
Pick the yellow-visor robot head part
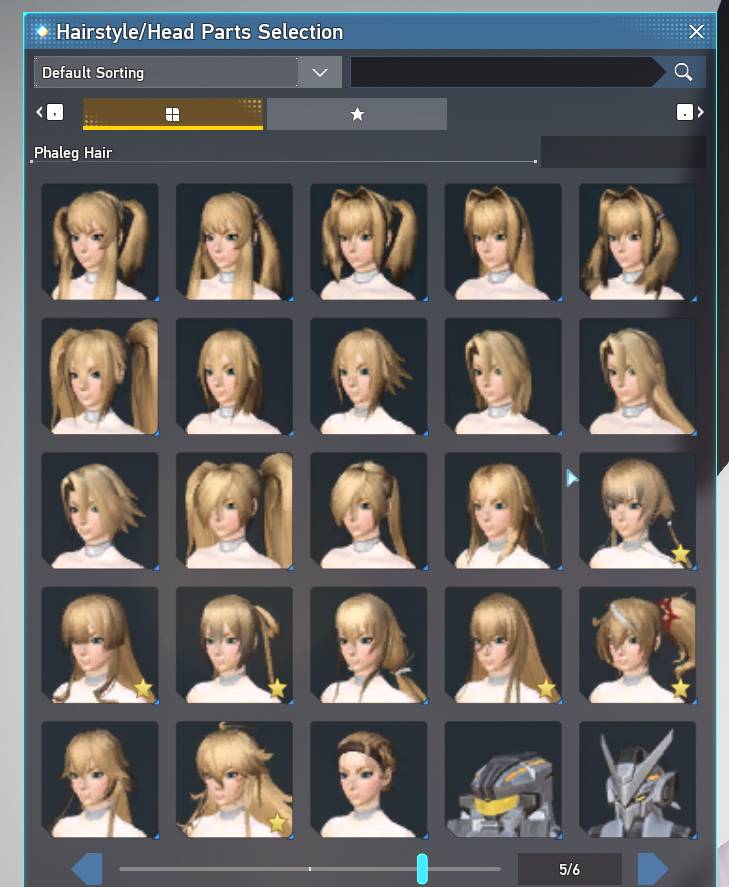pyautogui.click(x=503, y=780)
